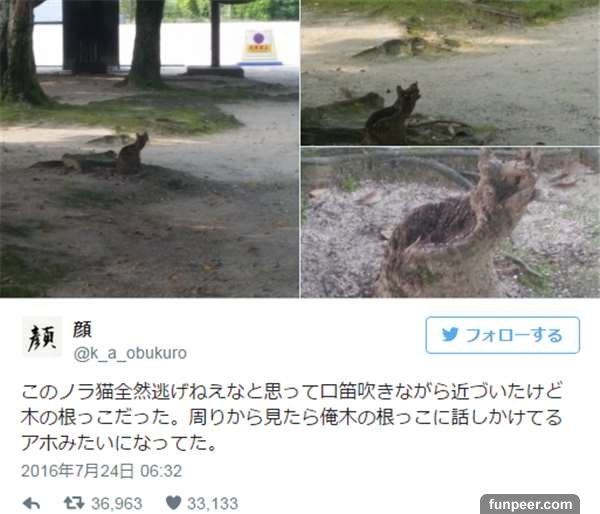Click the cat-like stump in the left photo
600x514 pixels.
pyautogui.click(x=132, y=154)
